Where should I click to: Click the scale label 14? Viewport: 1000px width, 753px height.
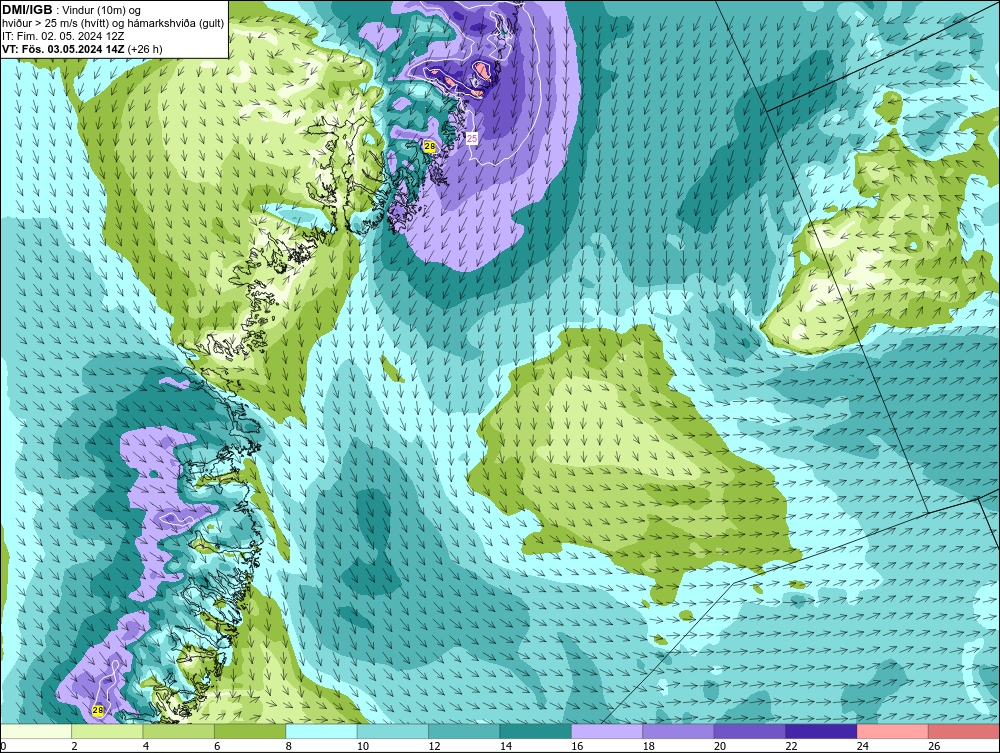(x=506, y=746)
